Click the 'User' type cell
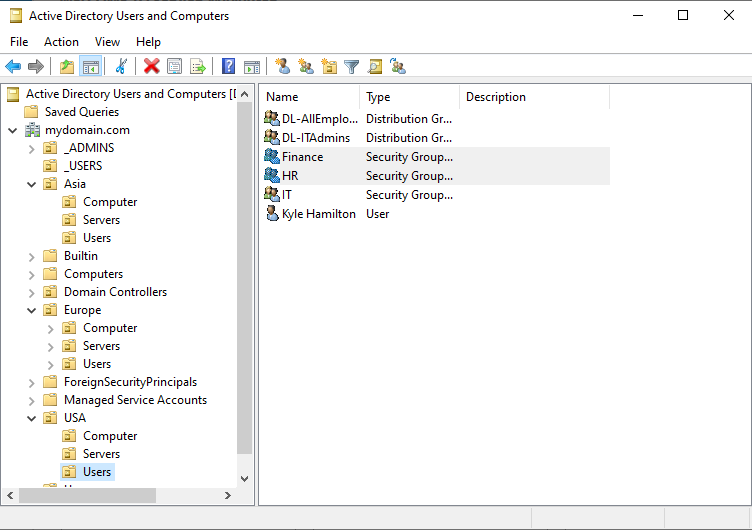752x530 pixels. point(377,214)
